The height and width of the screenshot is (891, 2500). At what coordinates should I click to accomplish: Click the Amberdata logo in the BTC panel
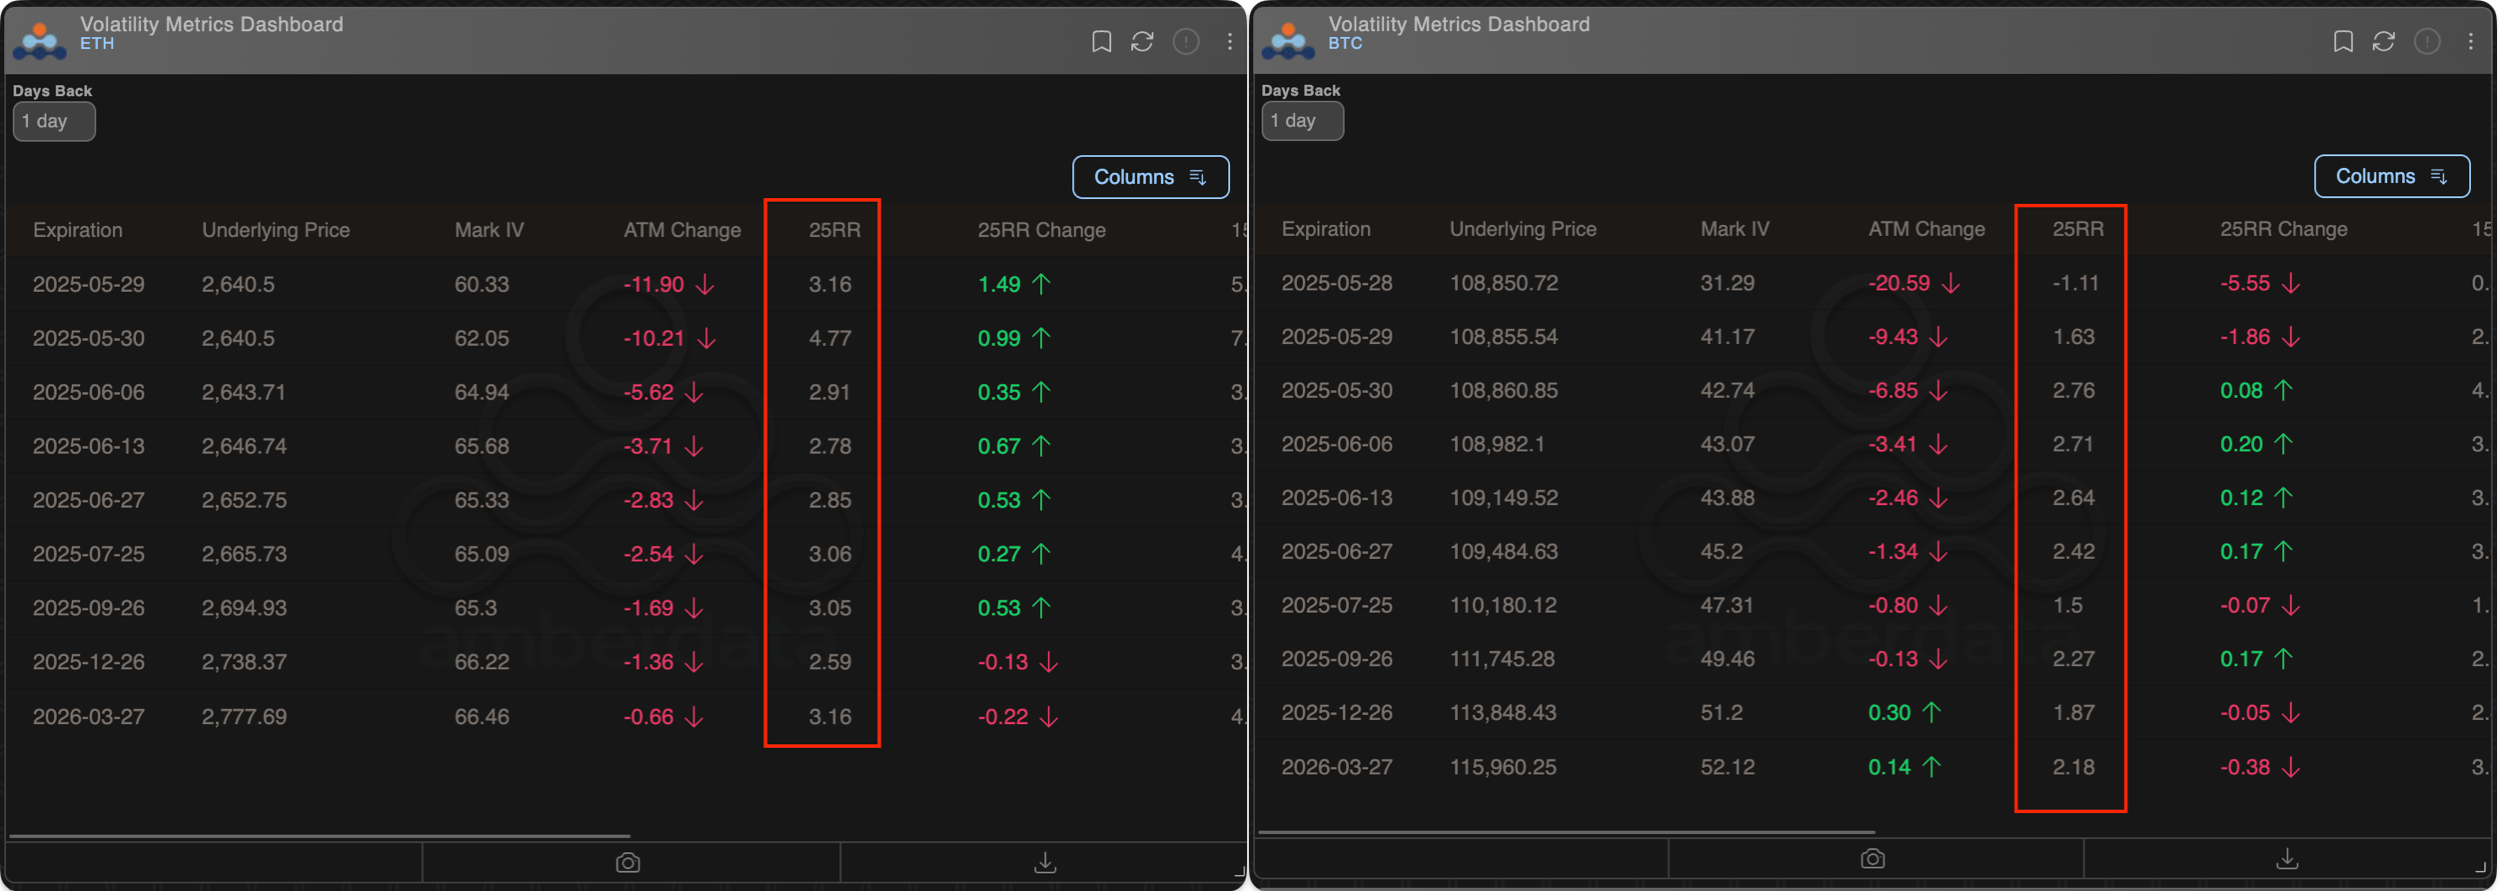1288,40
